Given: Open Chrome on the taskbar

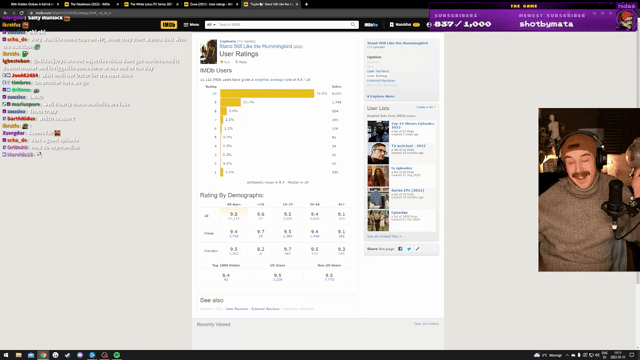Looking at the screenshot, I should point(43,355).
